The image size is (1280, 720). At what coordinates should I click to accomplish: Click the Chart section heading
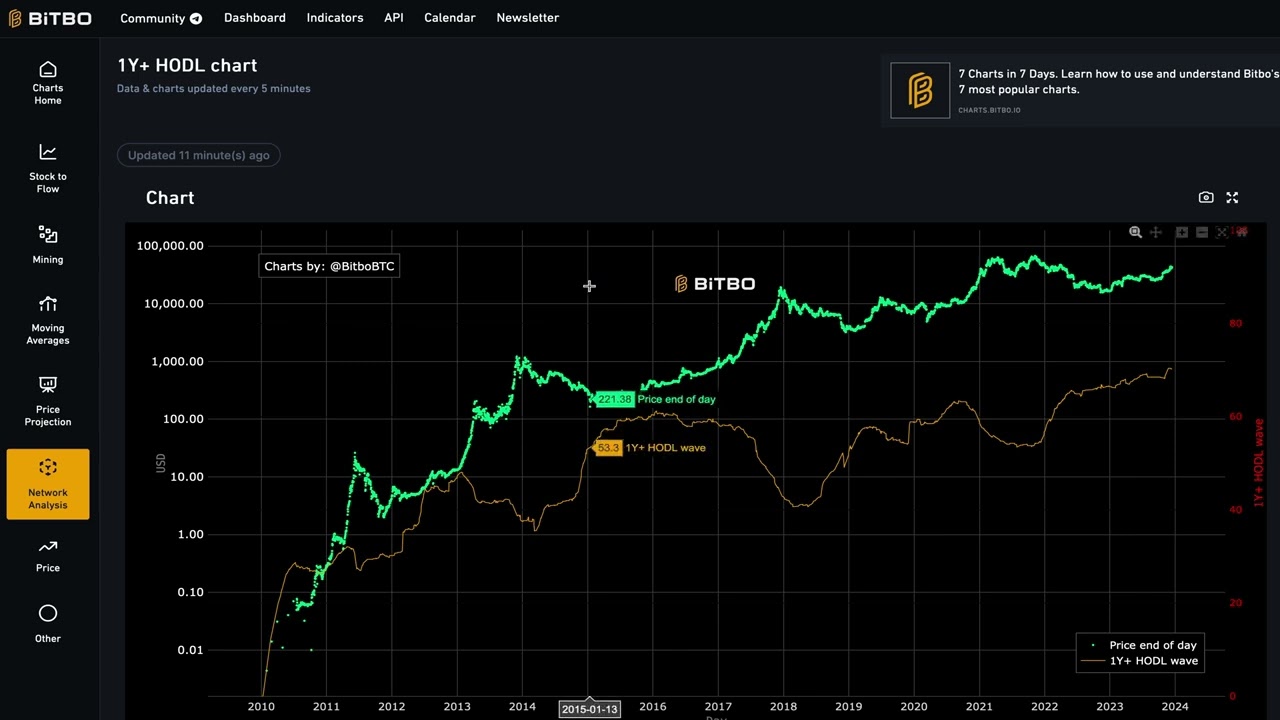[170, 198]
